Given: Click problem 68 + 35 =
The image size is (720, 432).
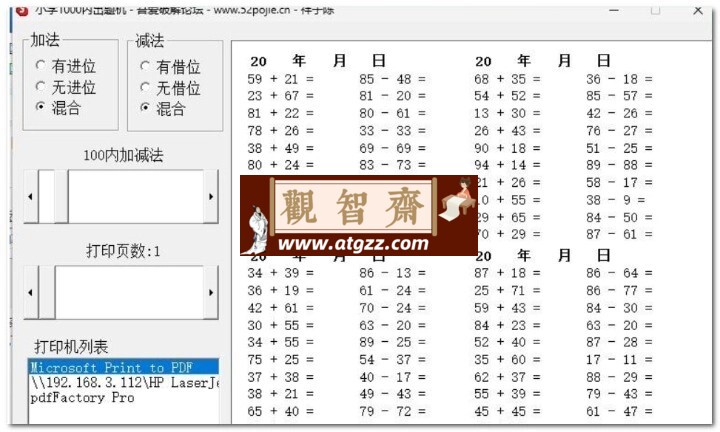Looking at the screenshot, I should [507, 79].
